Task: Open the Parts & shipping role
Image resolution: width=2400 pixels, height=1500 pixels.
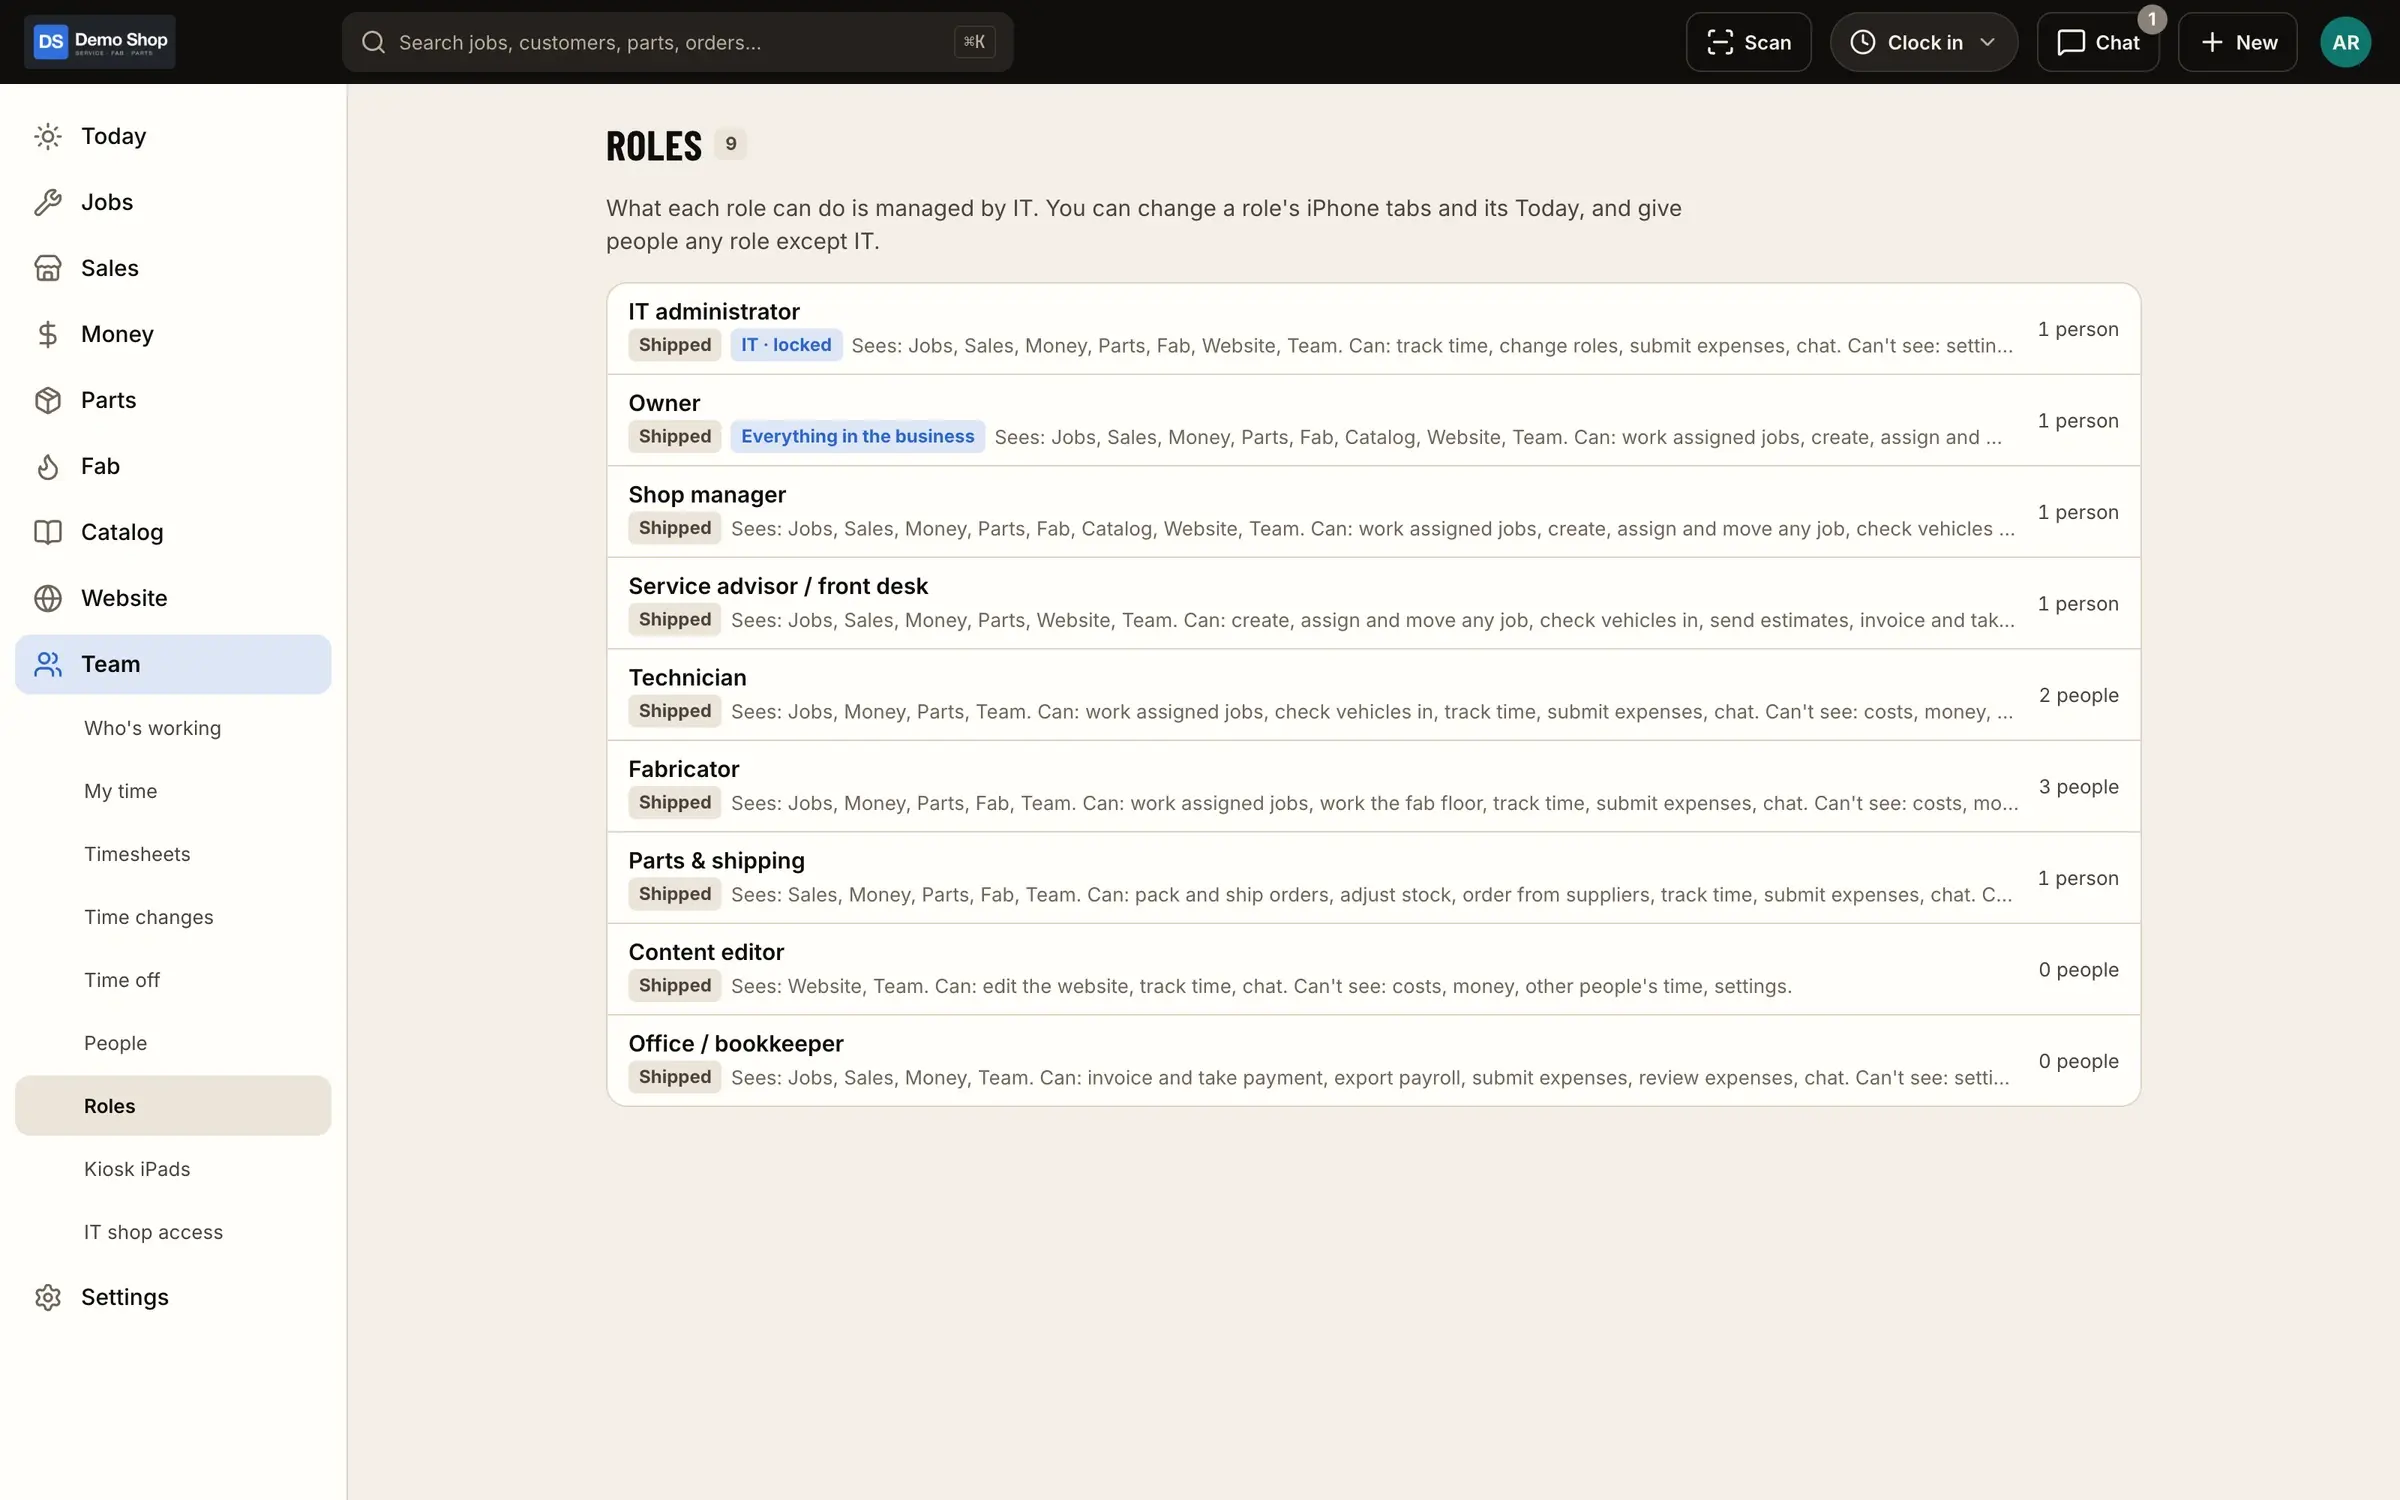Action: tap(1373, 878)
